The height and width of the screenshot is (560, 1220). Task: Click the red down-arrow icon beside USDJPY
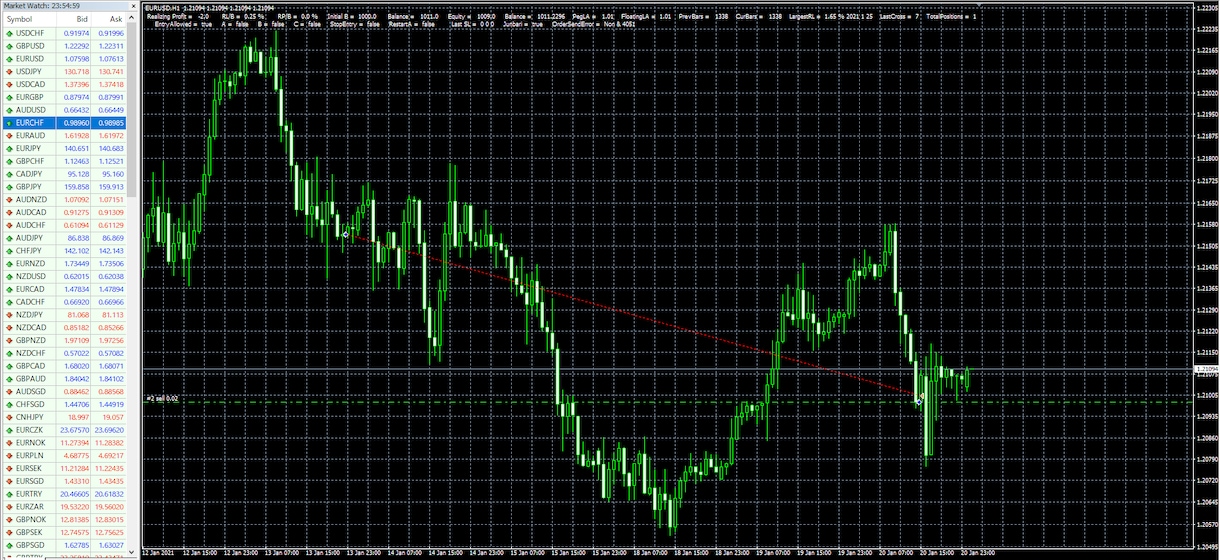9,72
